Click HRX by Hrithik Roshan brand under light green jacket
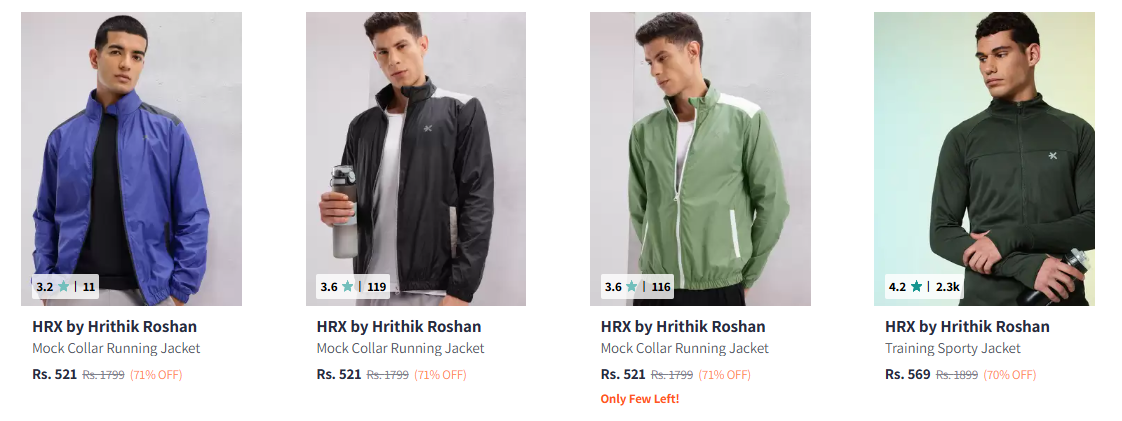 click(x=683, y=327)
